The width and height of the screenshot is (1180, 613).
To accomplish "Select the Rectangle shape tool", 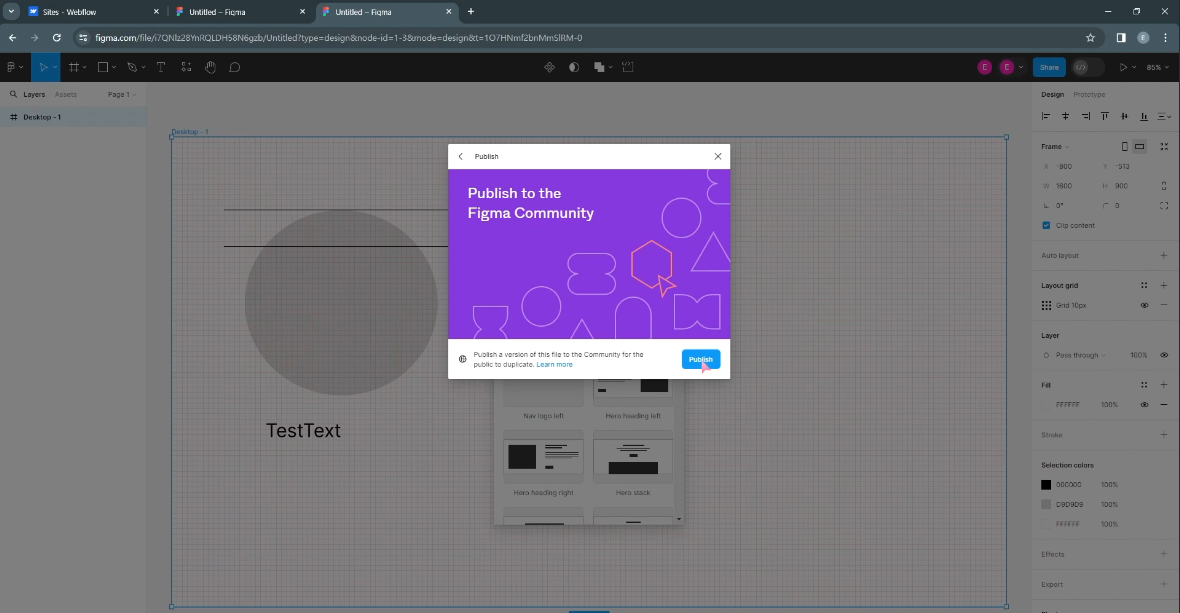I will click(x=103, y=67).
